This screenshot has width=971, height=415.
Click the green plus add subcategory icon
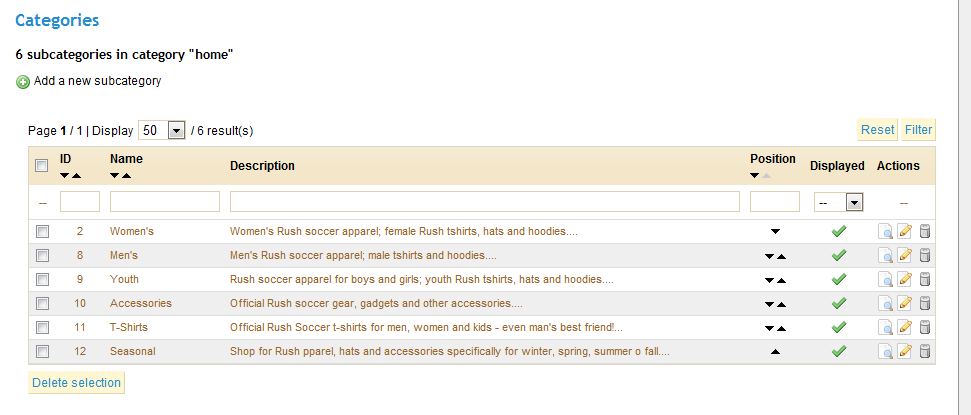point(23,82)
